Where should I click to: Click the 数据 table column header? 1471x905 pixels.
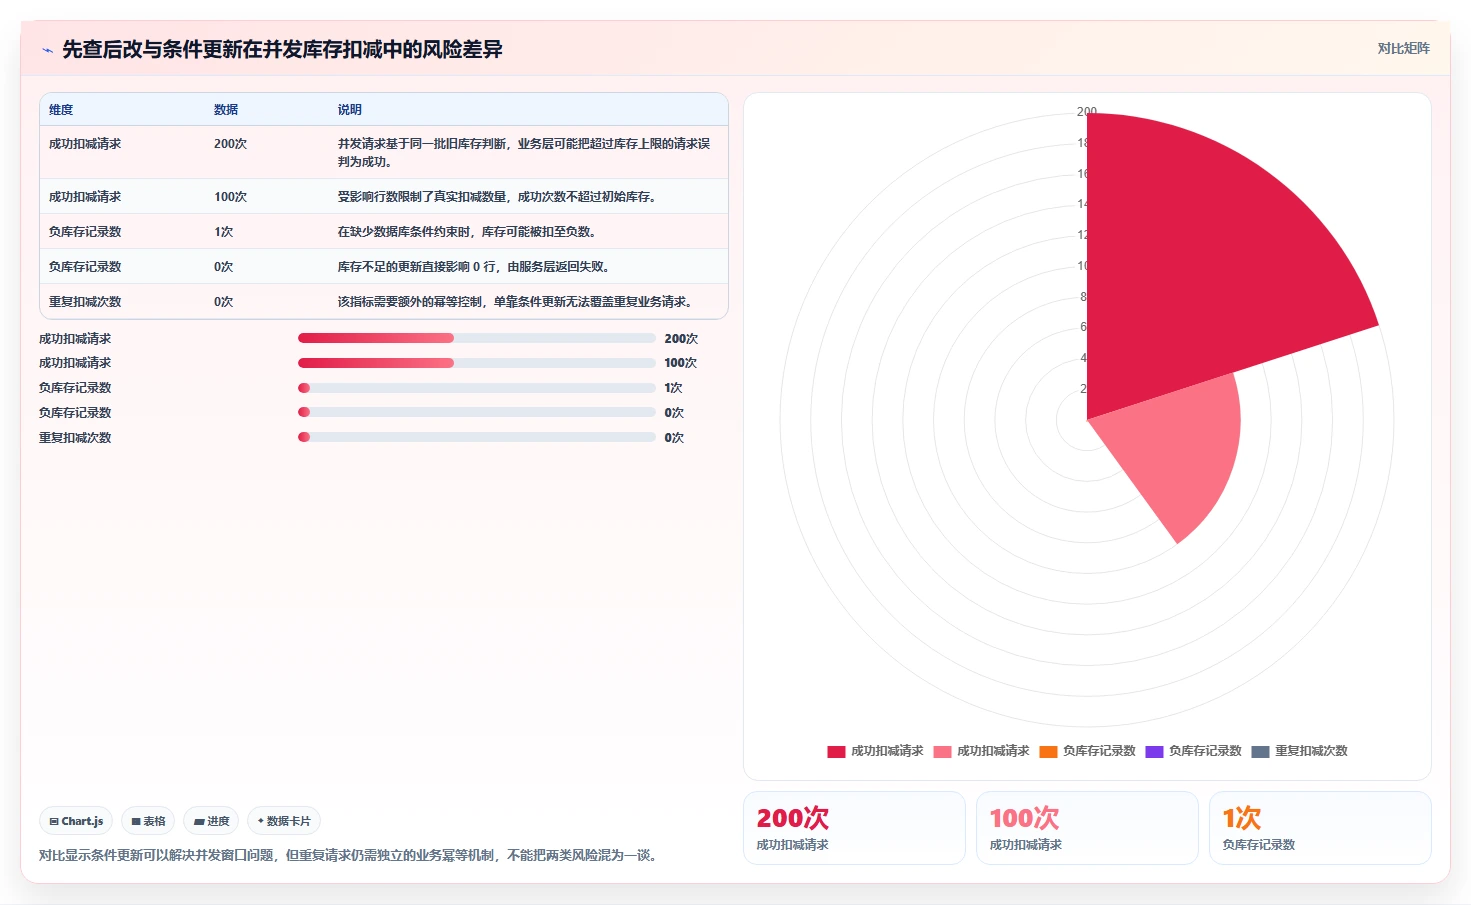coord(226,110)
